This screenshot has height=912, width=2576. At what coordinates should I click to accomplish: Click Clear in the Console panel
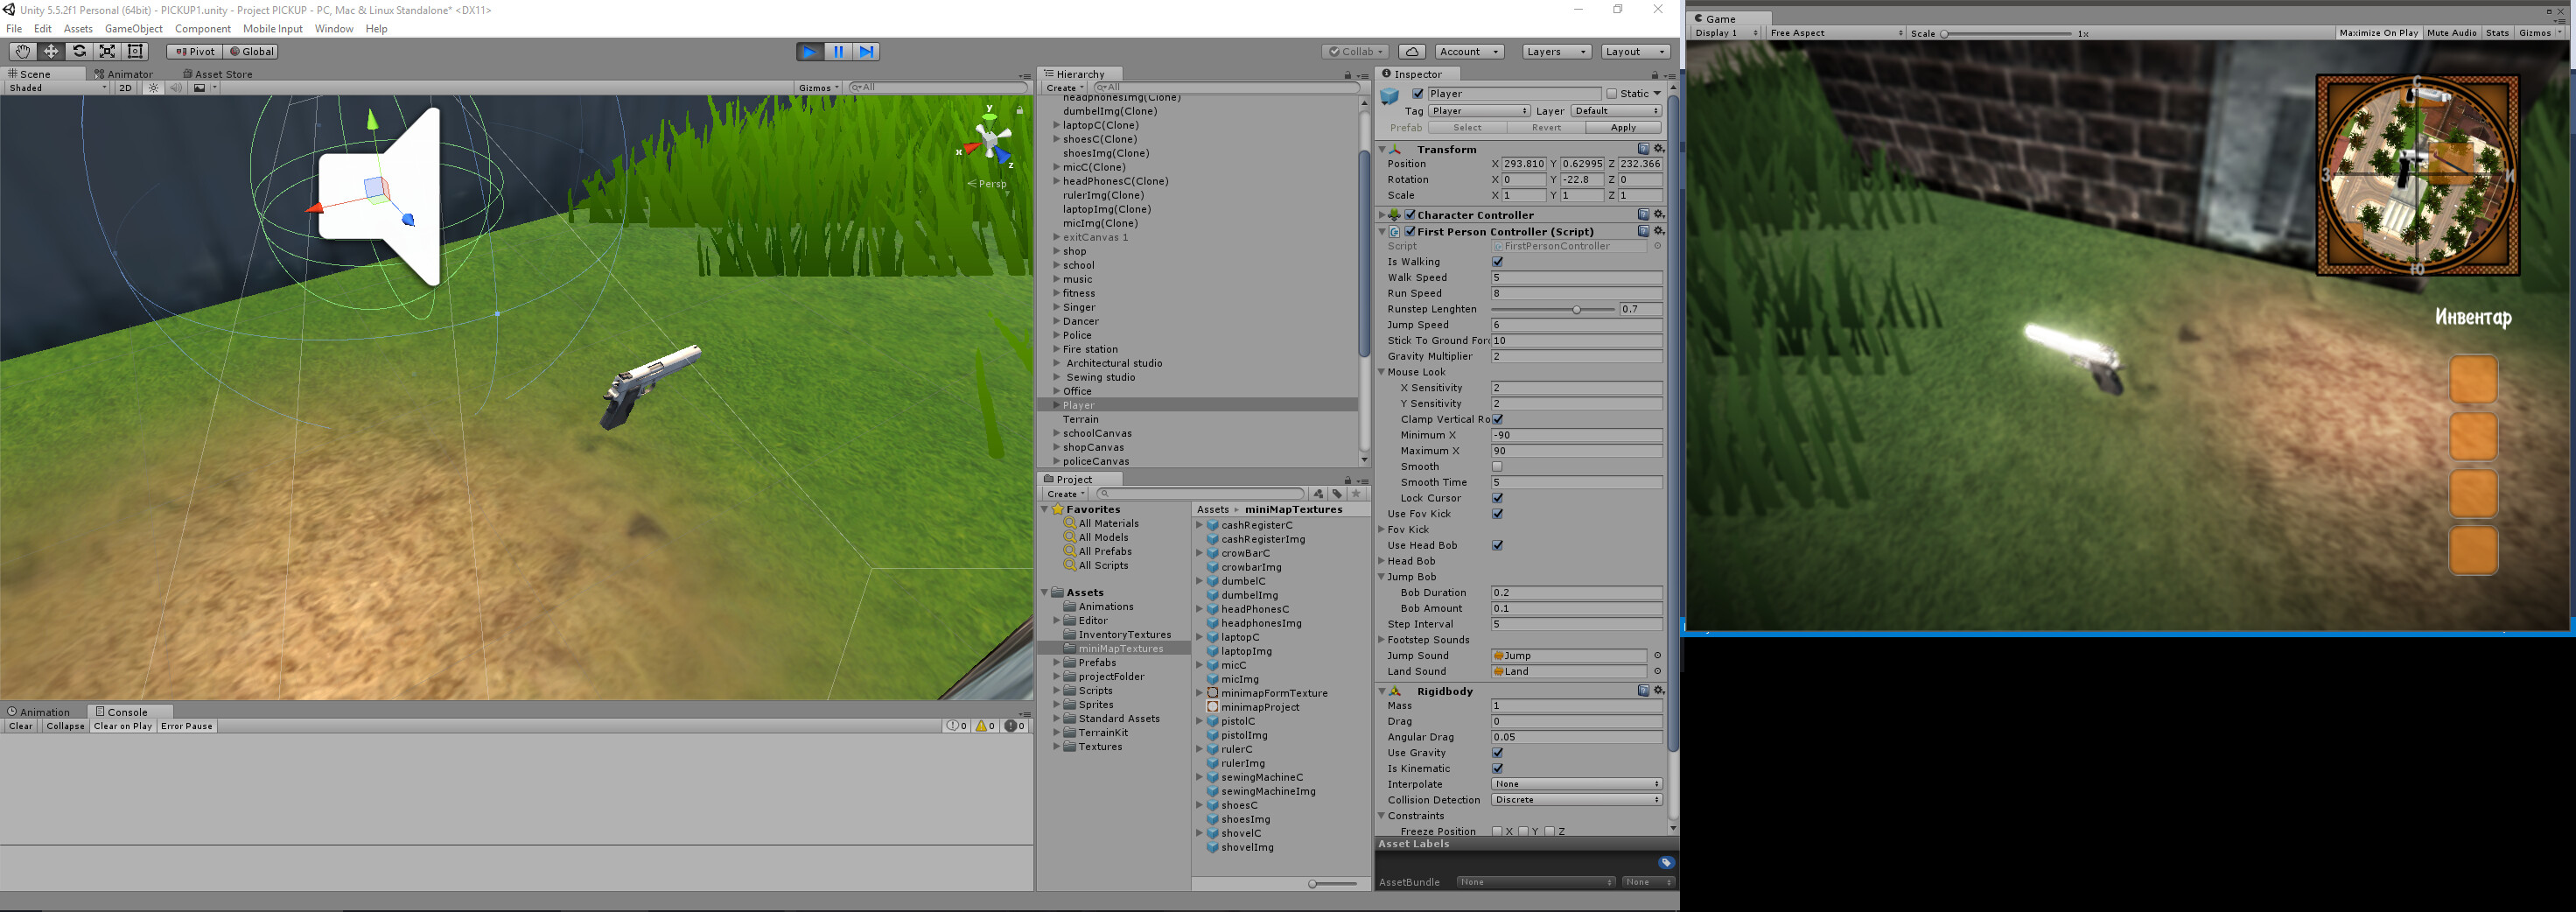click(19, 726)
